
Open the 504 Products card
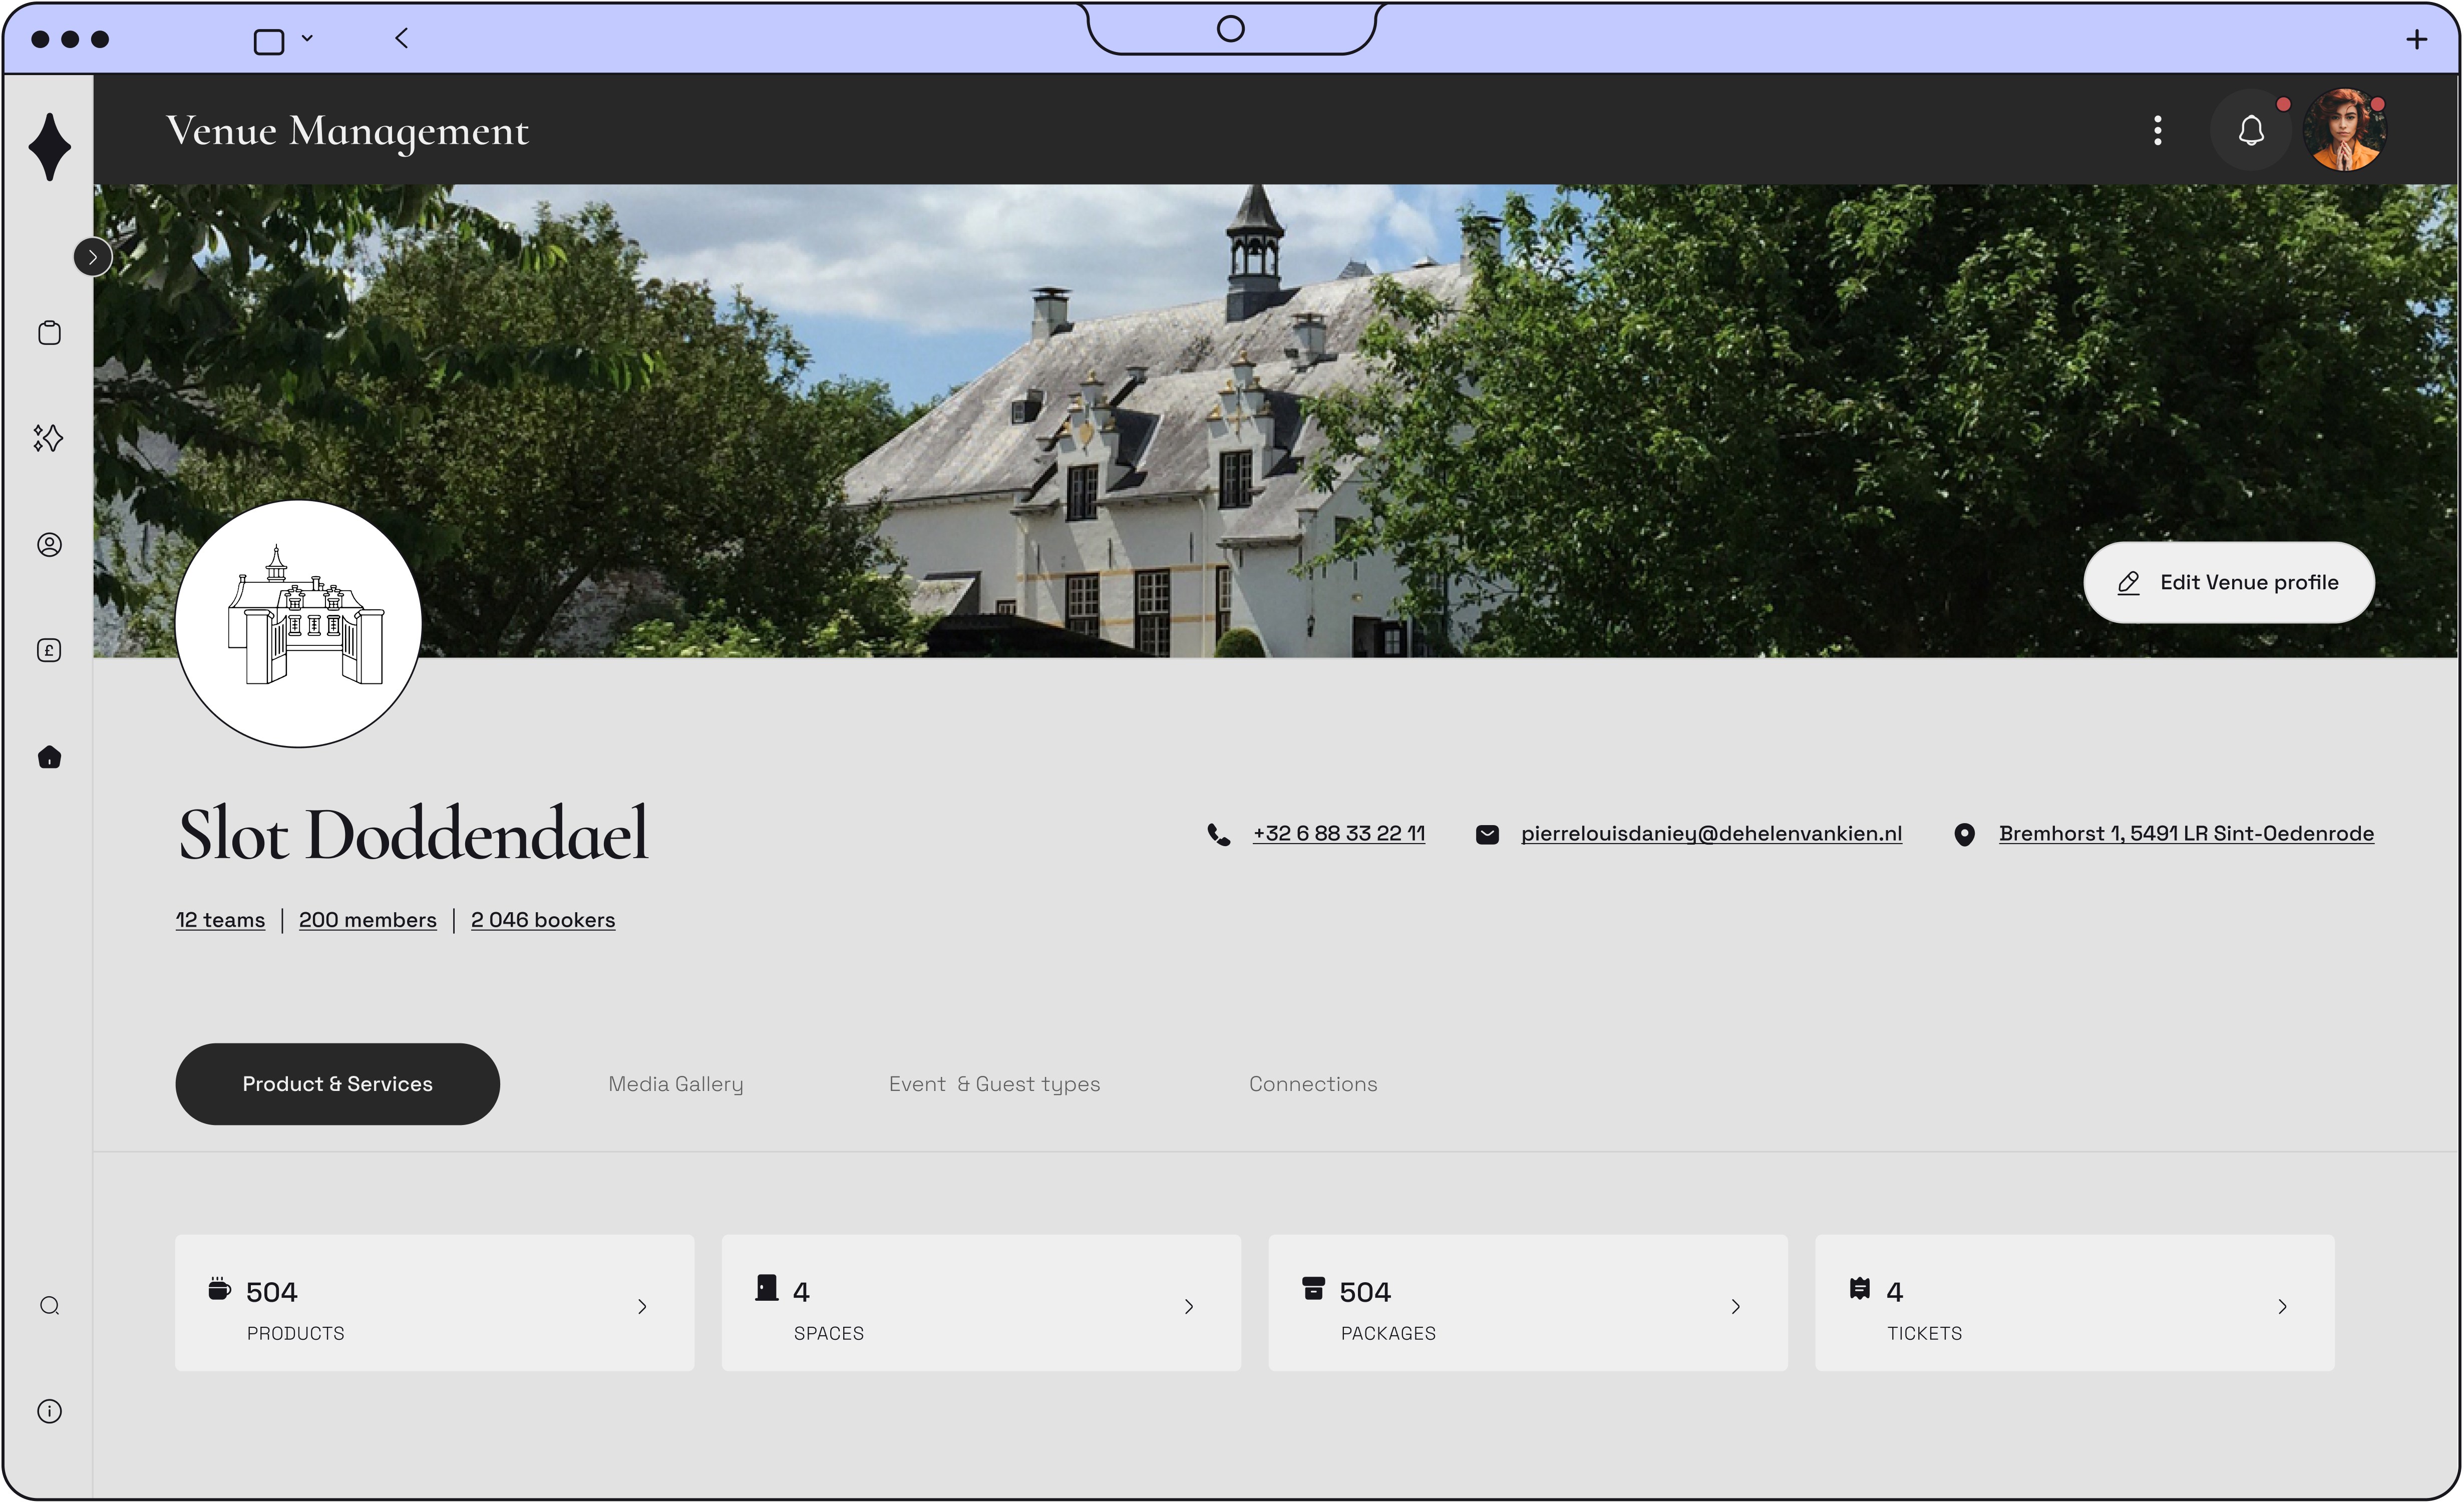434,1303
